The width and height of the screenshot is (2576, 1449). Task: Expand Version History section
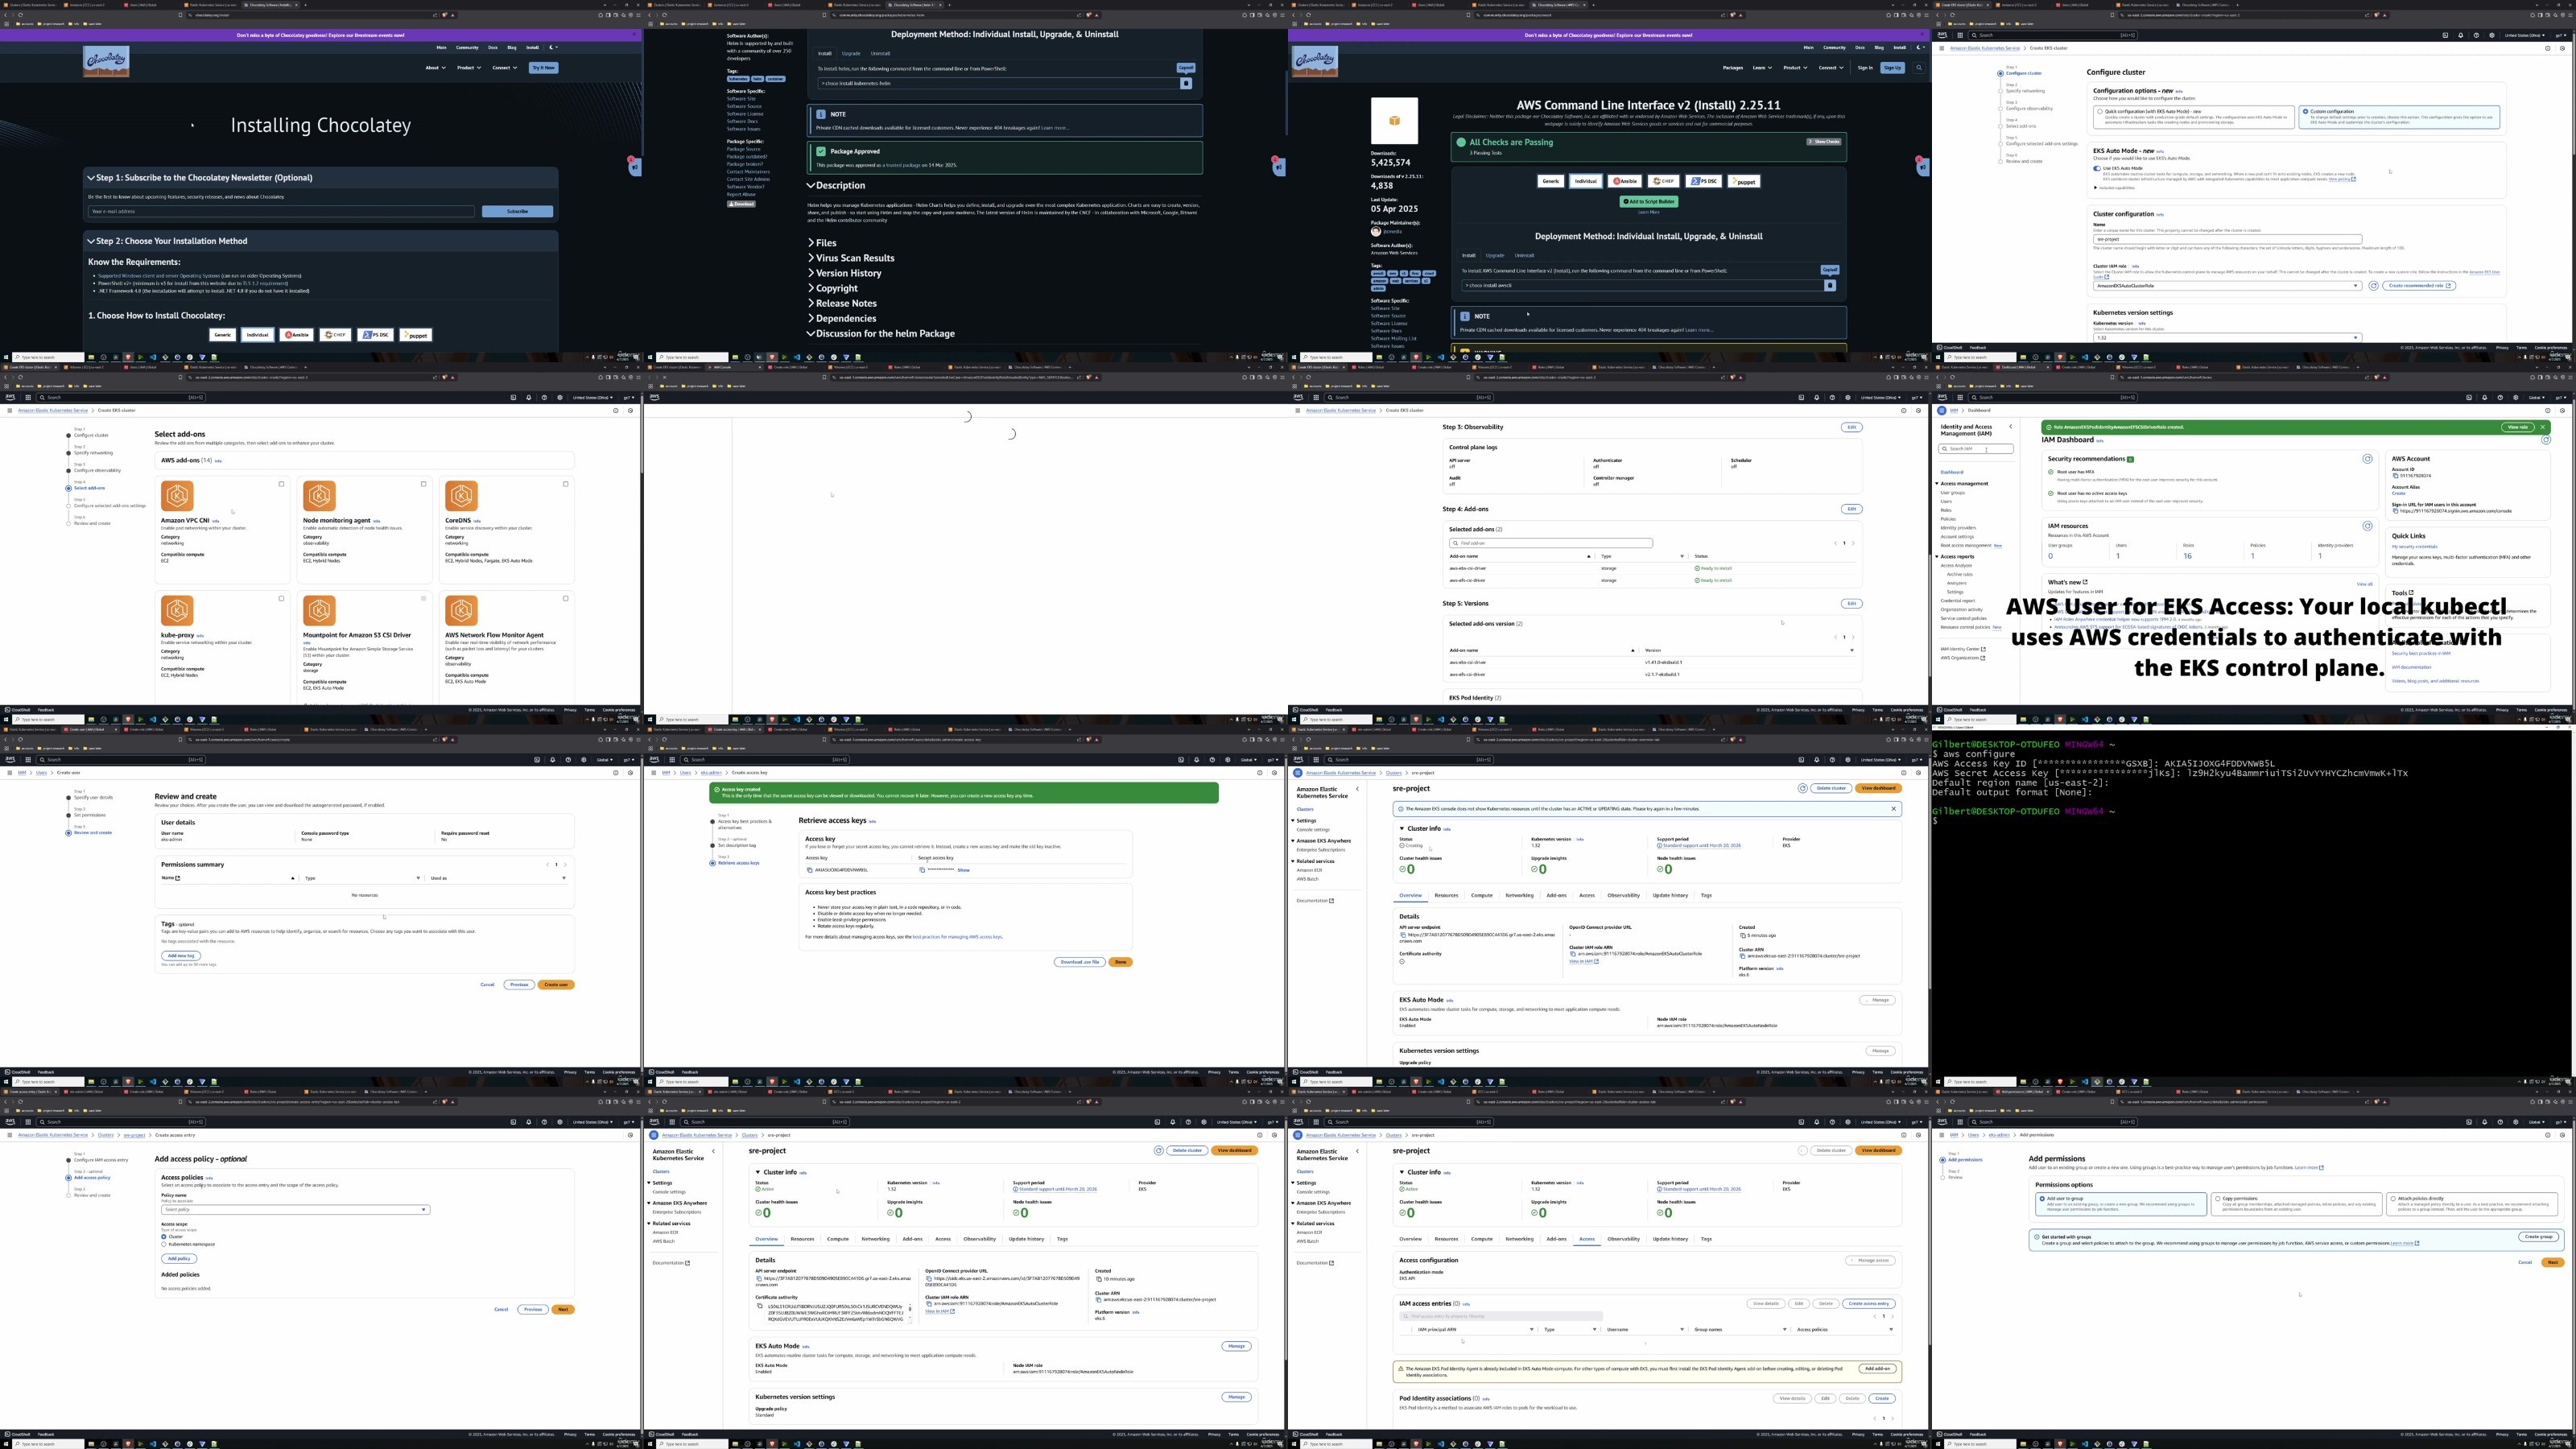tap(845, 273)
